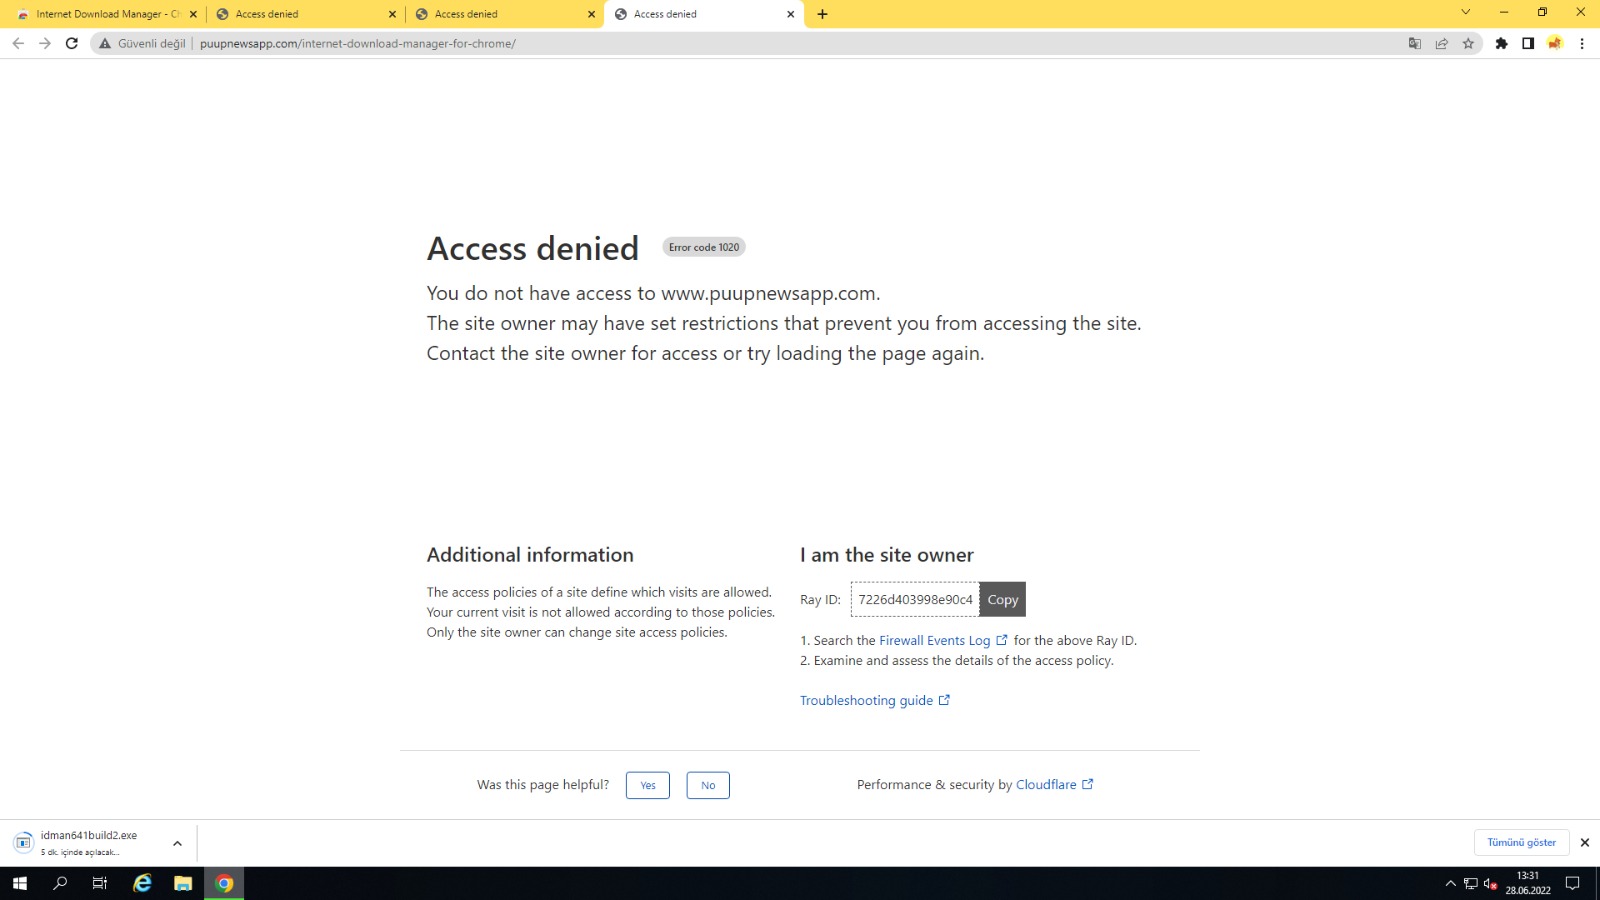Open Windows taskbar search
Image resolution: width=1600 pixels, height=900 pixels.
pyautogui.click(x=60, y=883)
